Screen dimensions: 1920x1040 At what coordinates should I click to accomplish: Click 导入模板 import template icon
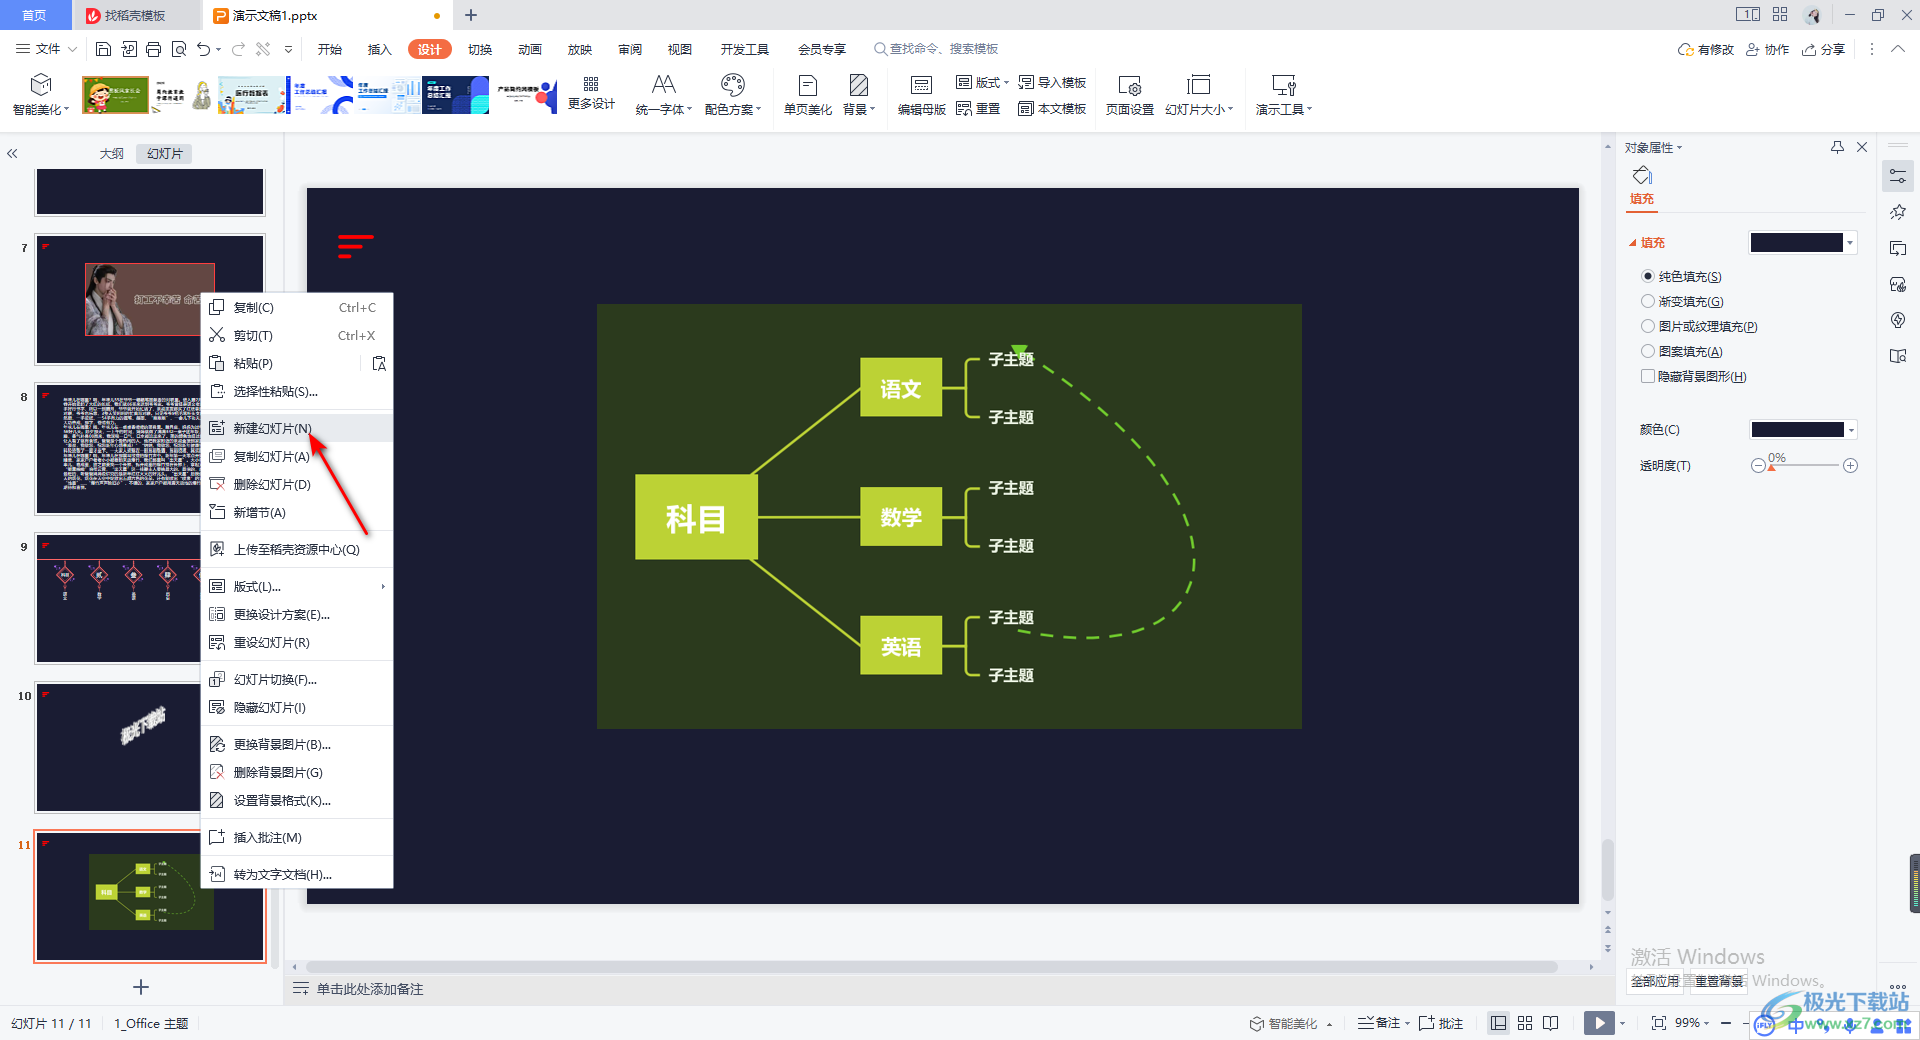(1052, 82)
